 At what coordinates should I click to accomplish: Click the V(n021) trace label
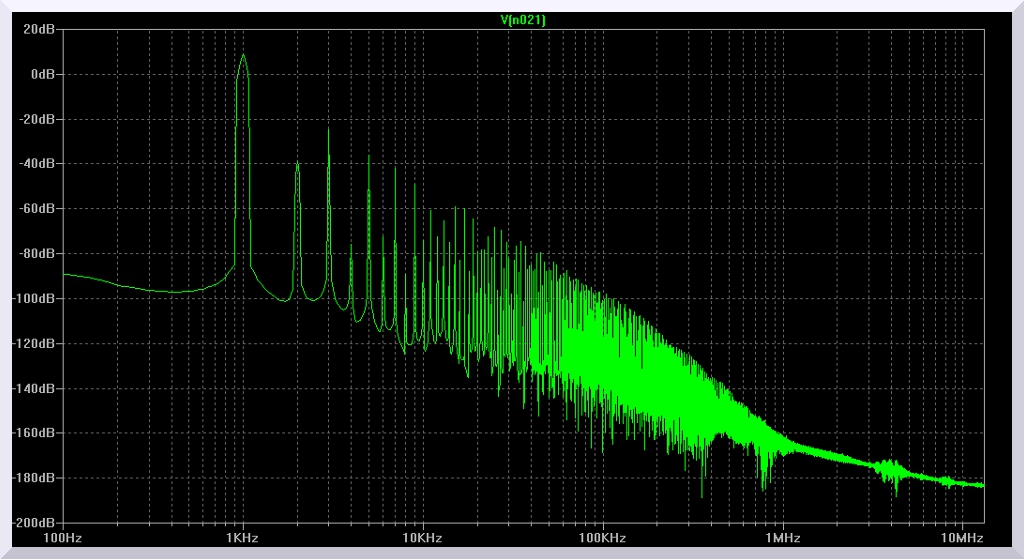pyautogui.click(x=522, y=20)
